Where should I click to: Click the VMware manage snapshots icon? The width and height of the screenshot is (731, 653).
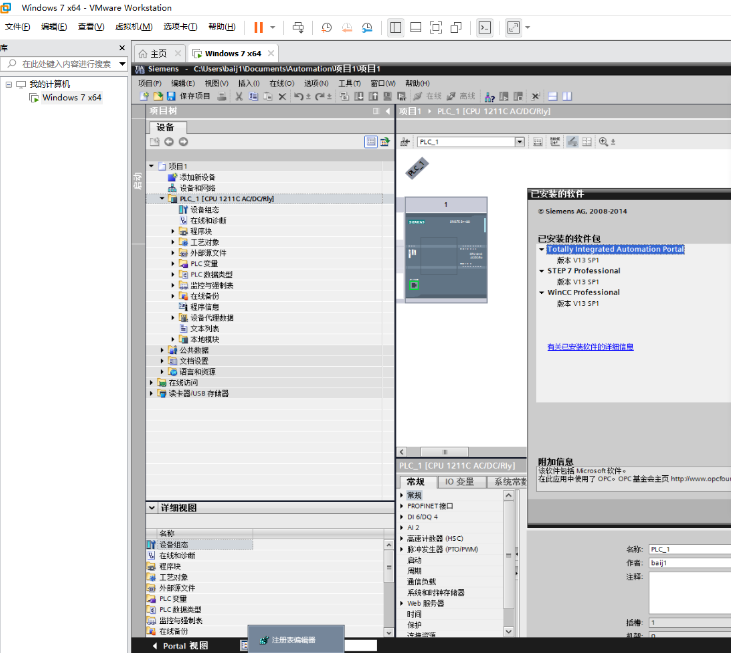tap(367, 27)
